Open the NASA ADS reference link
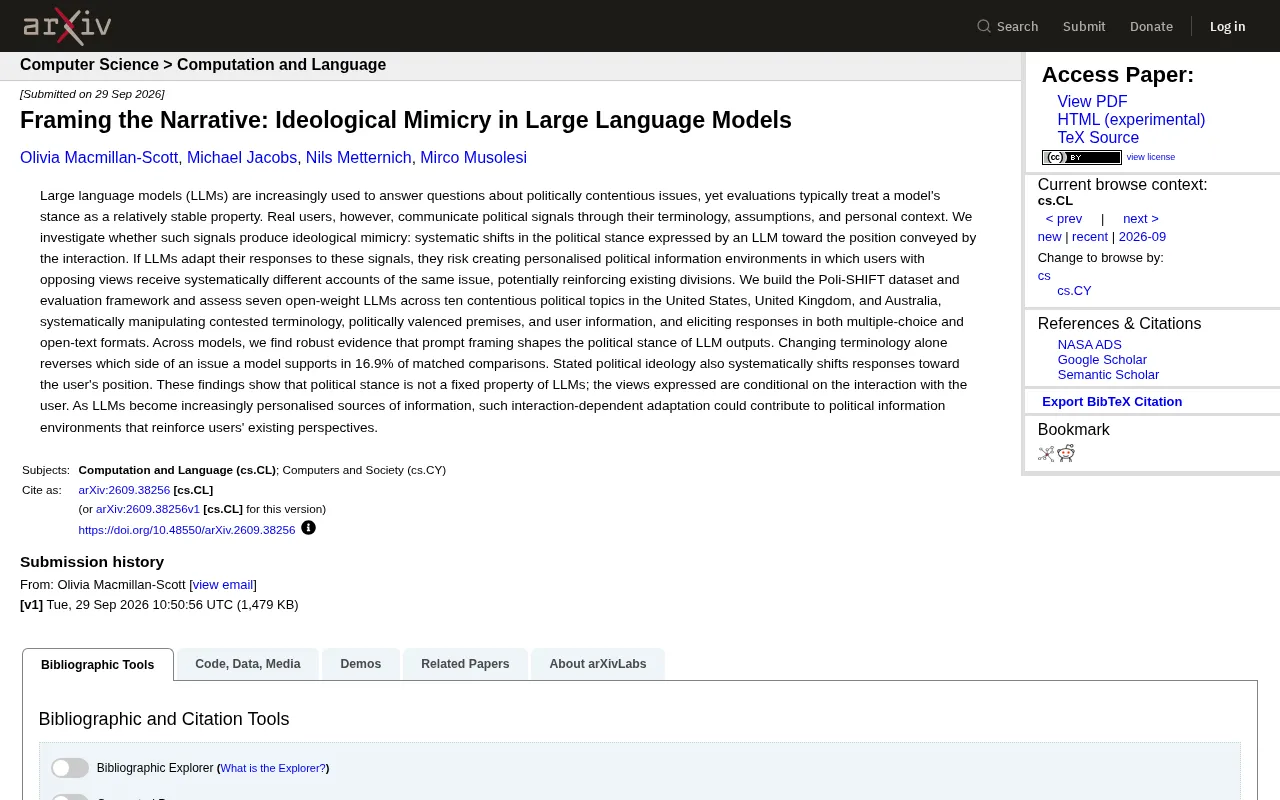1280x800 pixels. pyautogui.click(x=1089, y=345)
